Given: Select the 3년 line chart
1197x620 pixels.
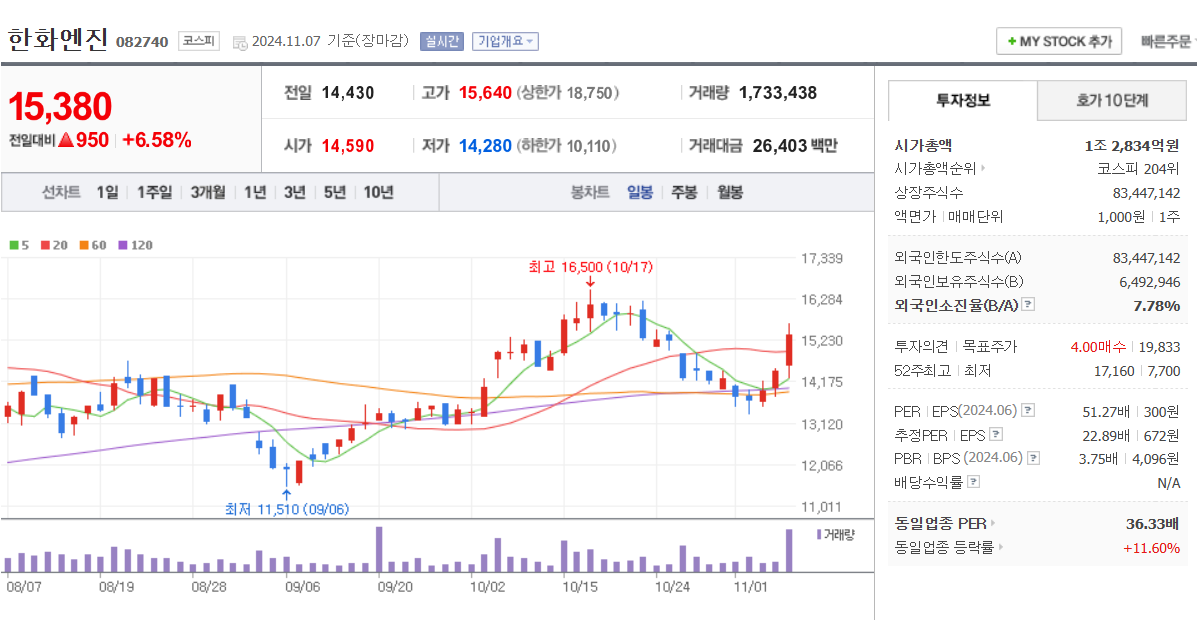Looking at the screenshot, I should pyautogui.click(x=295, y=192).
